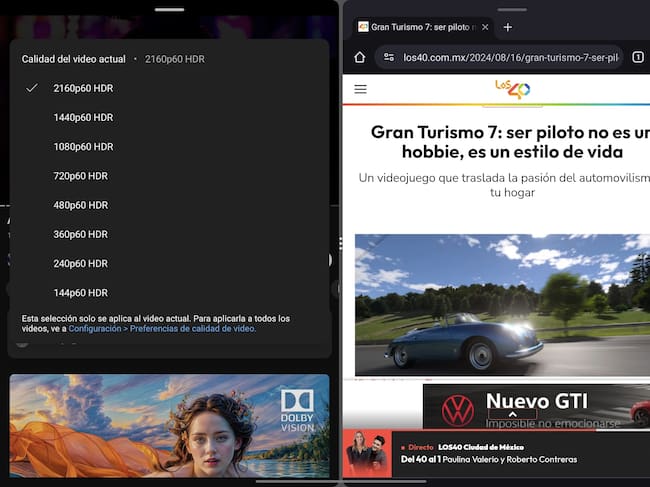This screenshot has height=487, width=650.
Task: Click the site settings icon in address bar
Action: point(388,57)
